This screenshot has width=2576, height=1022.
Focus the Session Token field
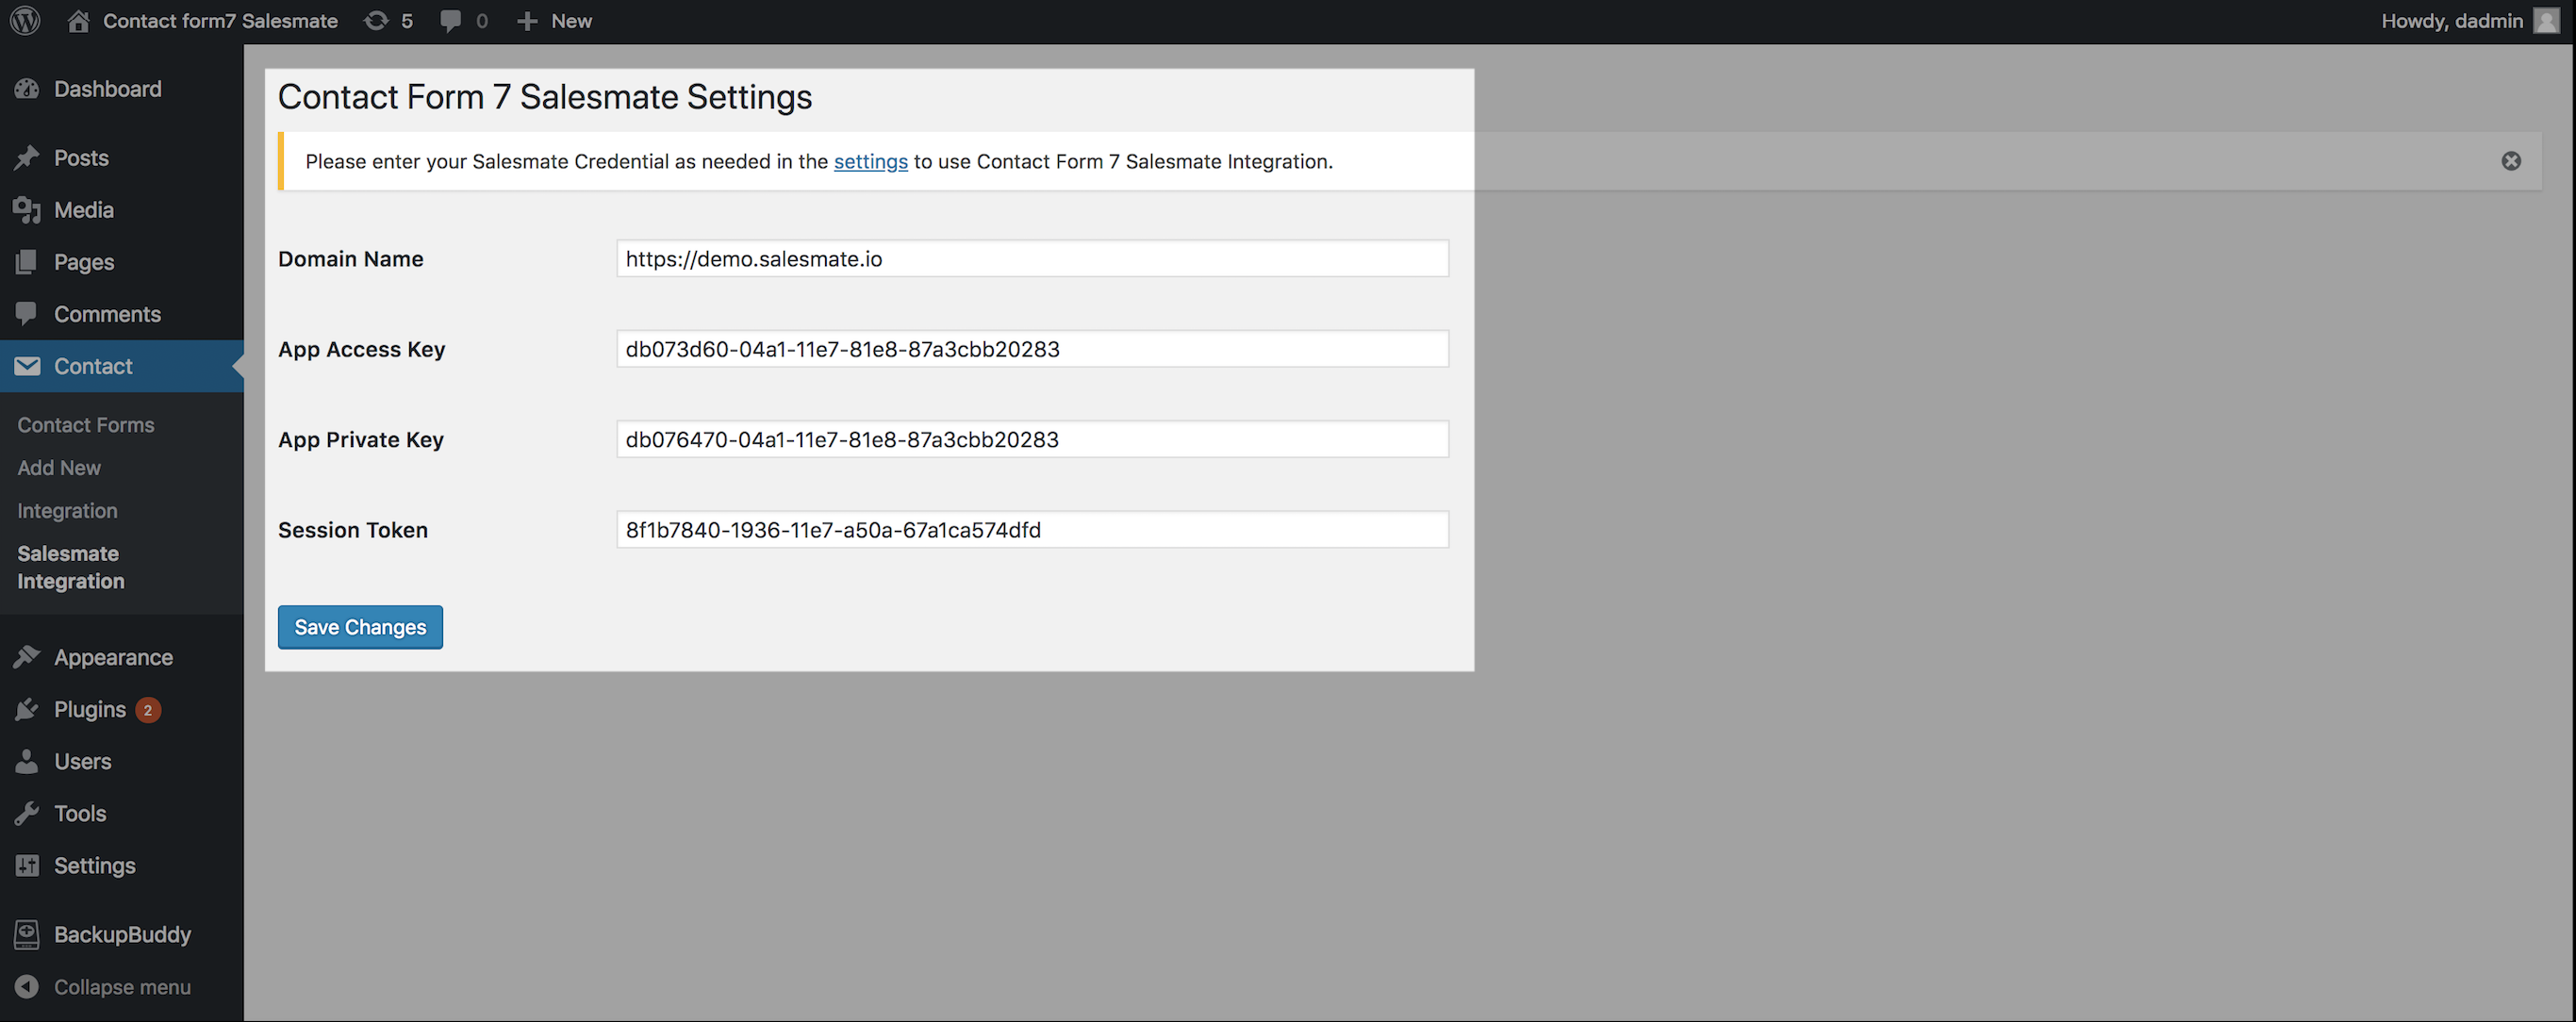tap(1032, 529)
